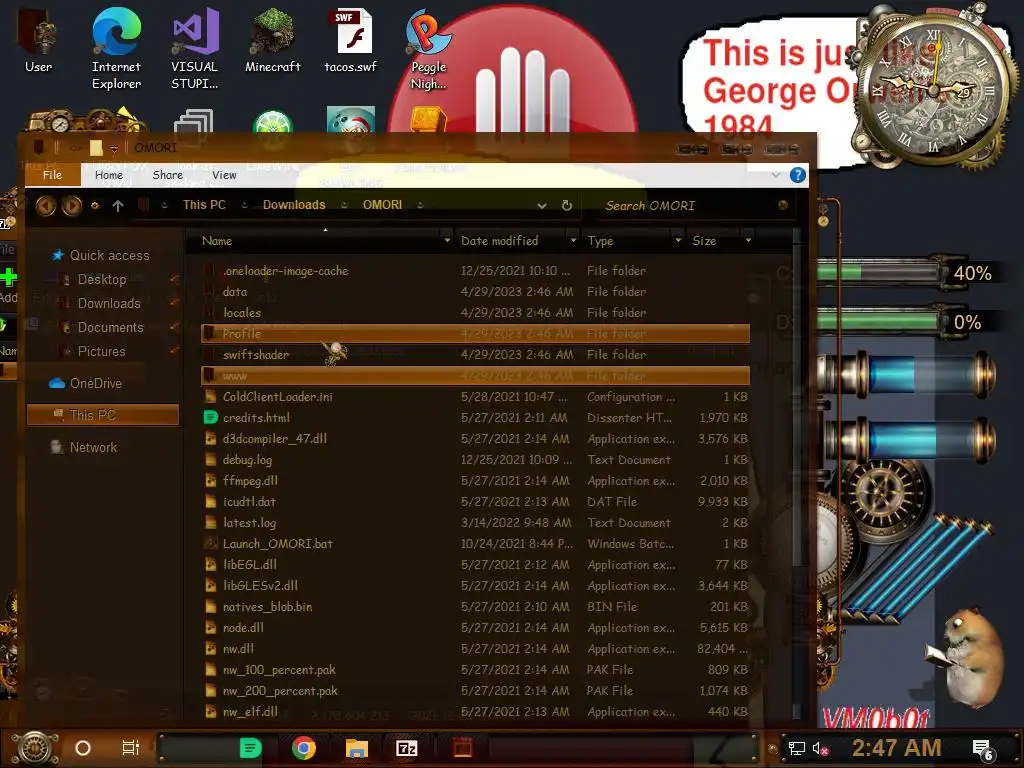Viewport: 1024px width, 768px height.
Task: Select This PC in navigation pane
Action: (103, 415)
